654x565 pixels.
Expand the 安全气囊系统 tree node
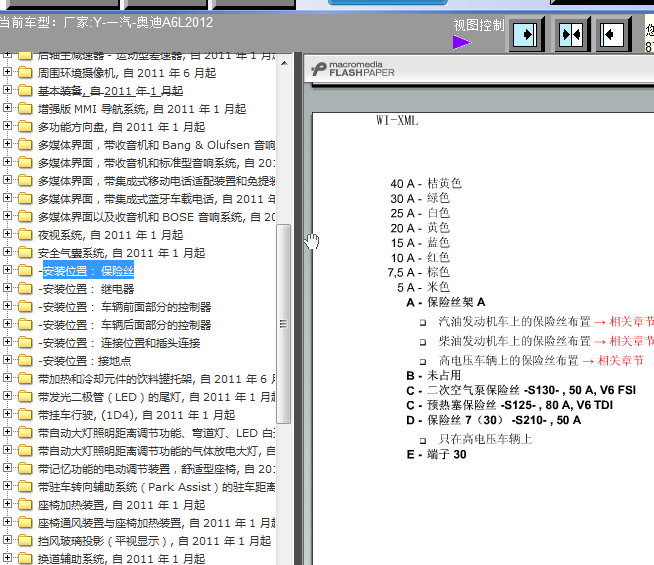click(x=8, y=253)
